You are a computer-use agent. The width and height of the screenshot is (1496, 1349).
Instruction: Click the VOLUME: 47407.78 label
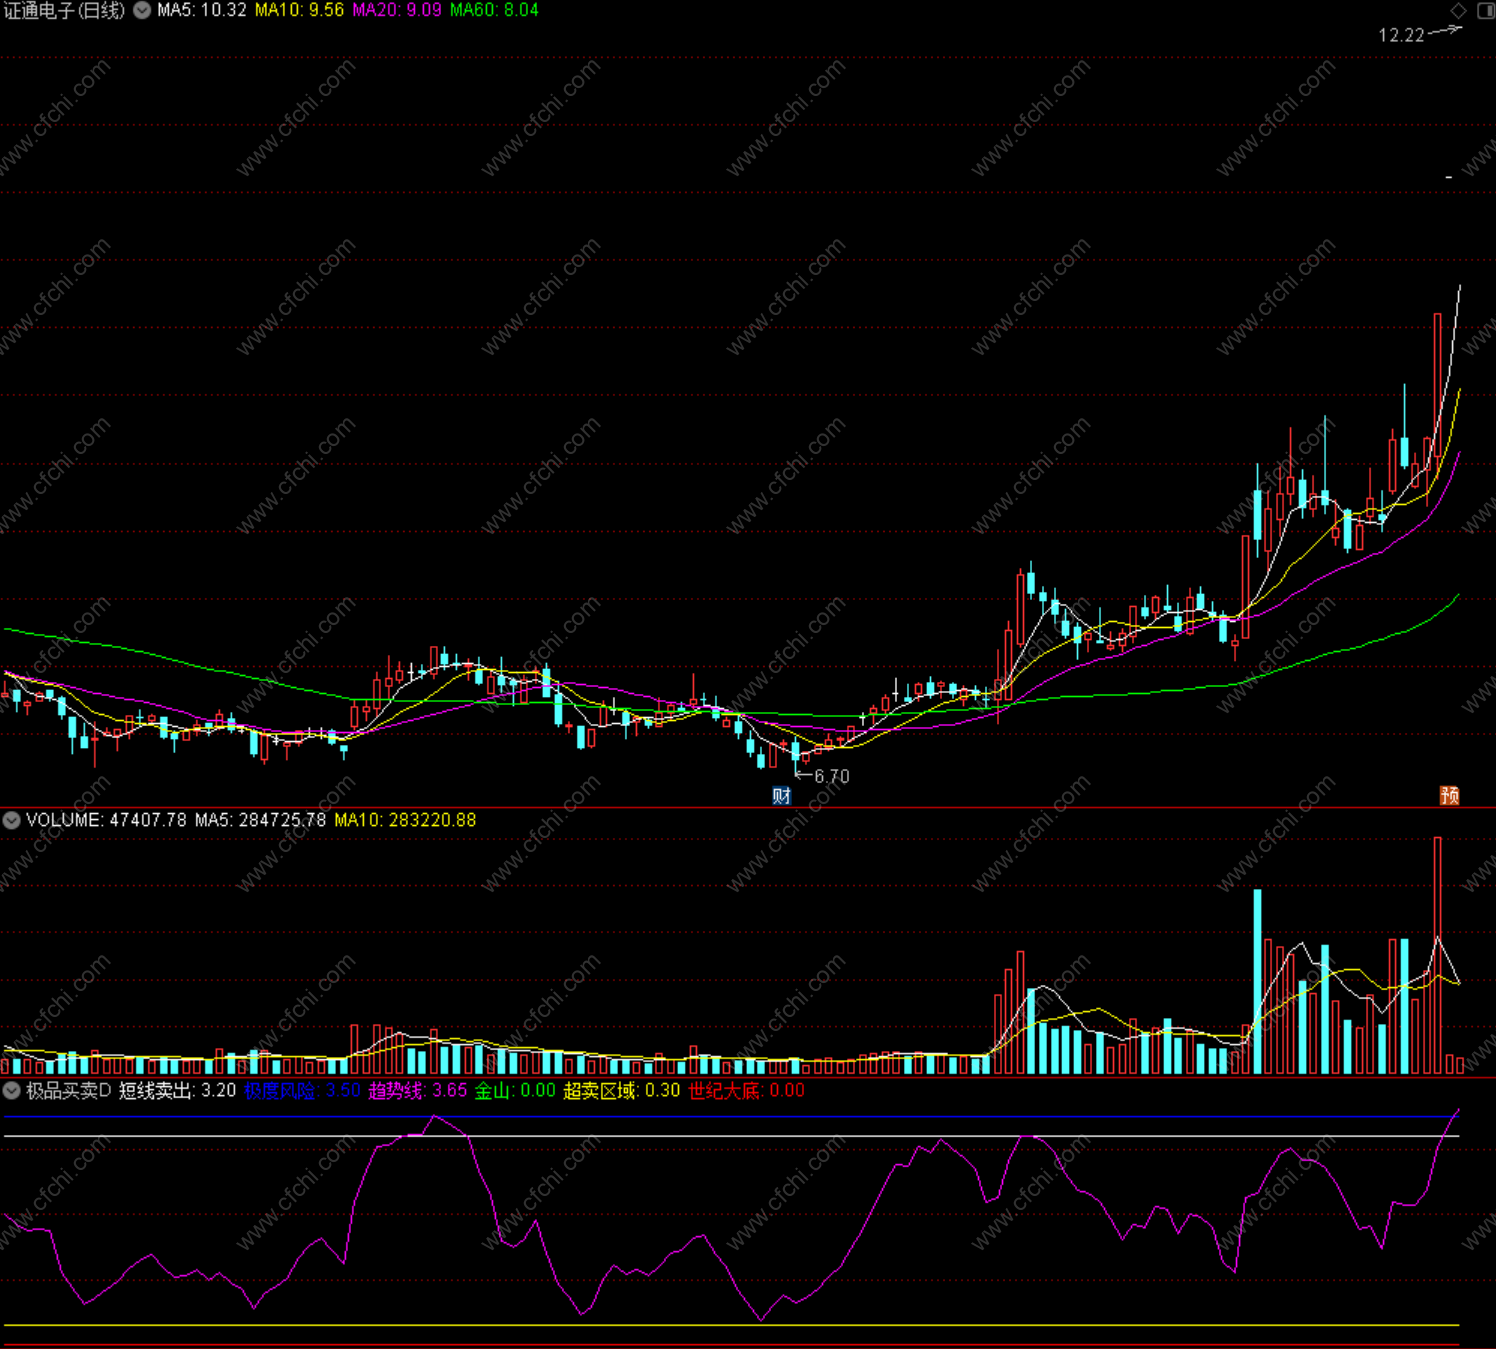[106, 820]
